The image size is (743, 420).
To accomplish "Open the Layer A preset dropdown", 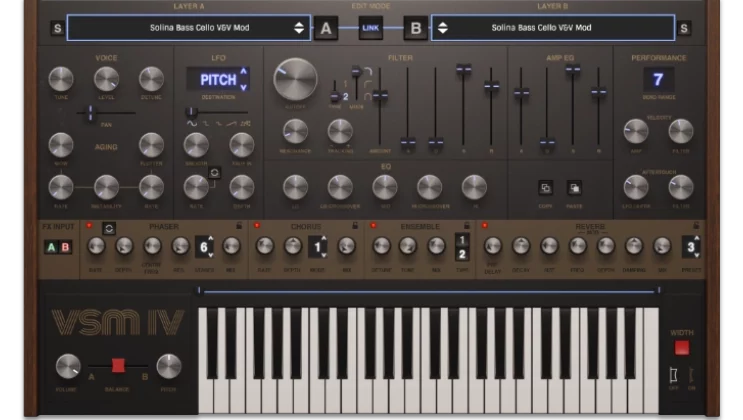I will pyautogui.click(x=188, y=28).
